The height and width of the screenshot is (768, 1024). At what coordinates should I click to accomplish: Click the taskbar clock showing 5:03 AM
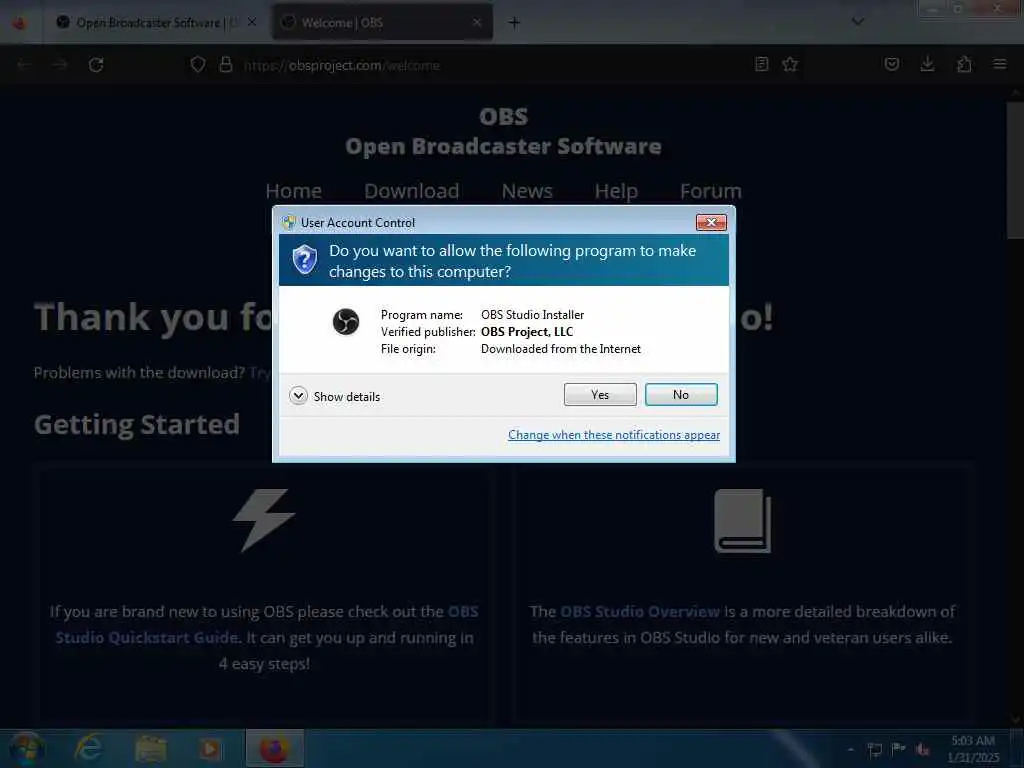pyautogui.click(x=973, y=748)
